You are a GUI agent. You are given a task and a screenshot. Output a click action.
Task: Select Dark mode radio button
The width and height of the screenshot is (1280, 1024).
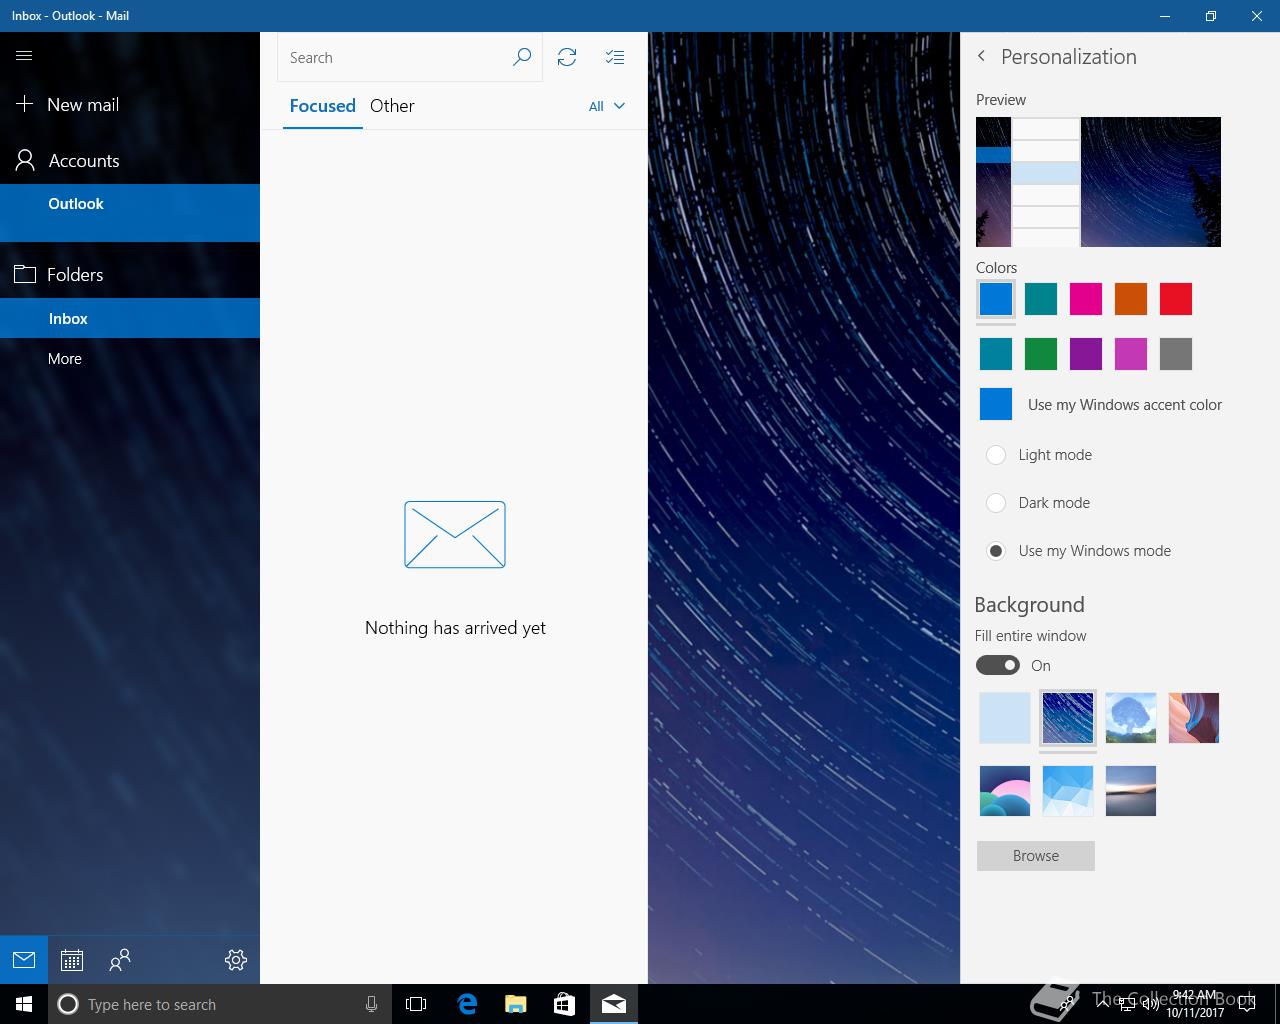point(996,503)
